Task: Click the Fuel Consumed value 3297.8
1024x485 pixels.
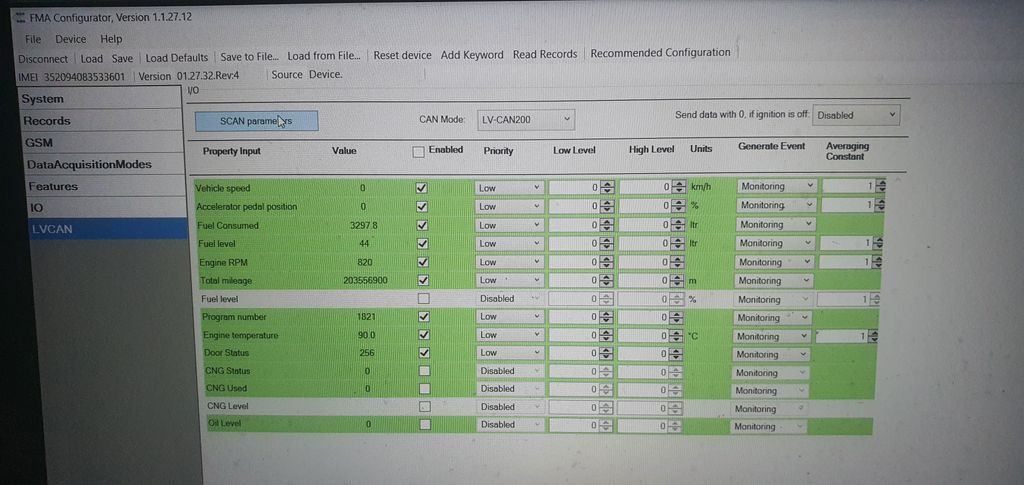Action: [x=364, y=225]
